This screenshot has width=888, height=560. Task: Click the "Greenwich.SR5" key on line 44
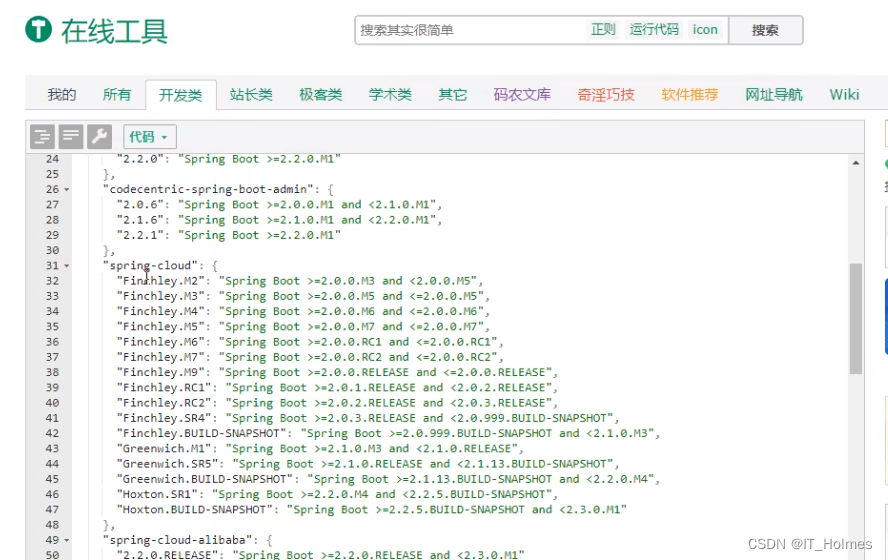[170, 464]
